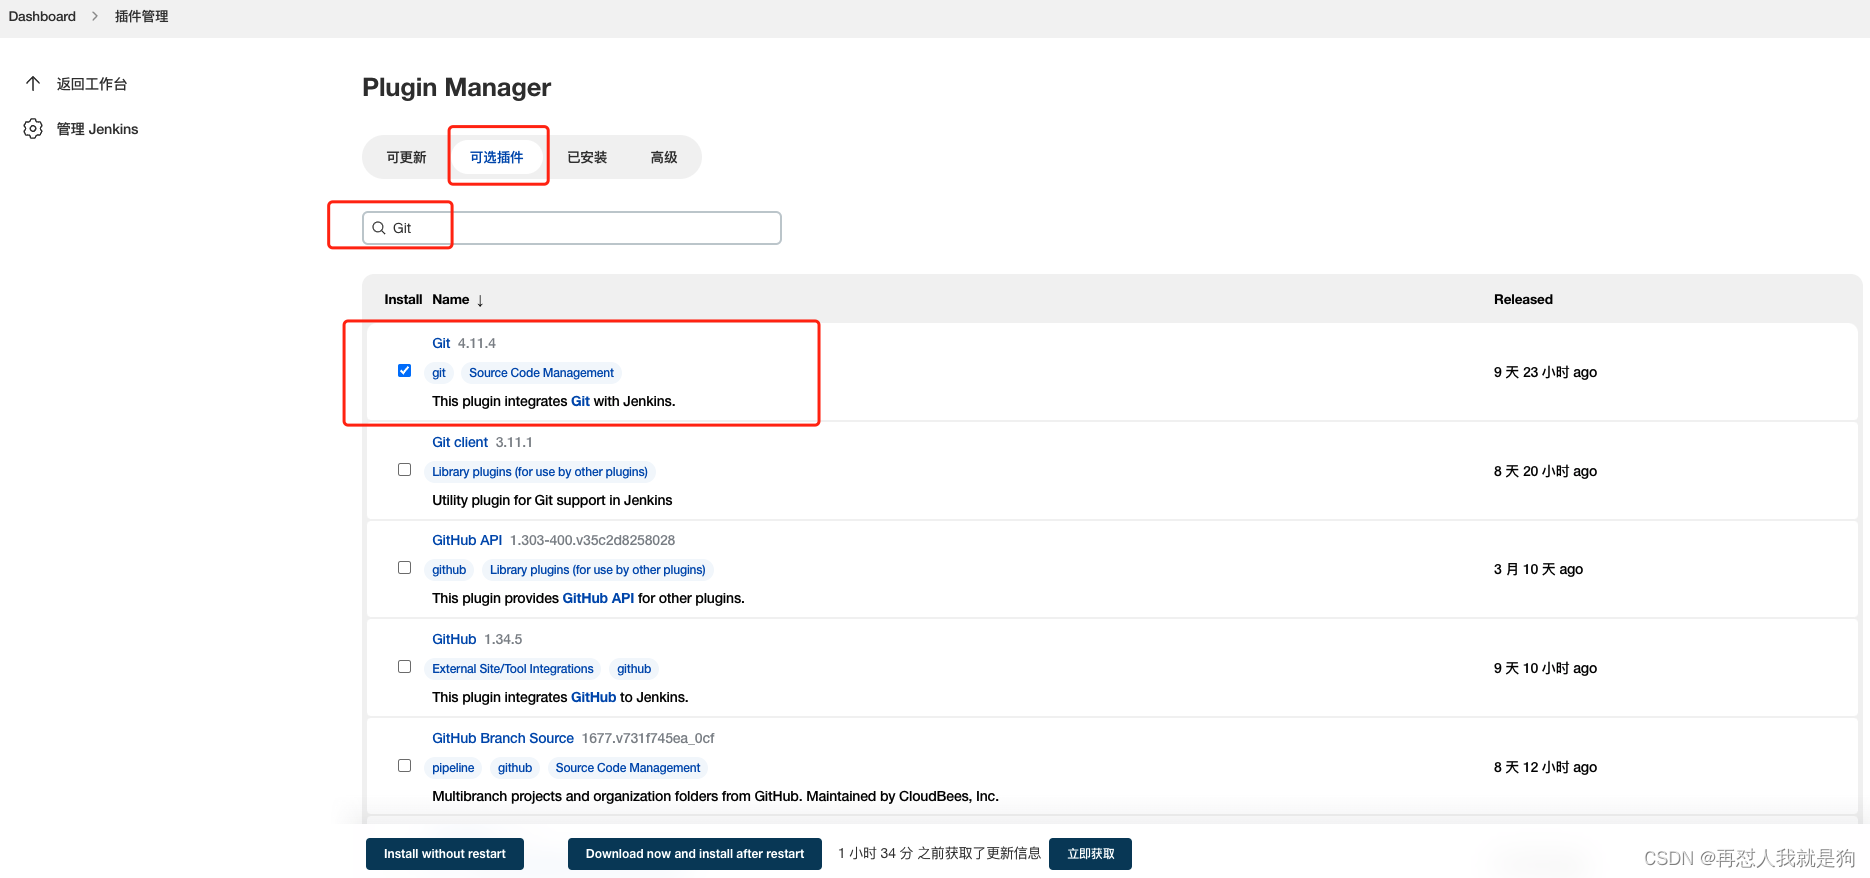The height and width of the screenshot is (878, 1870).
Task: Enable the GitHub Branch Source checkbox
Action: point(404,765)
